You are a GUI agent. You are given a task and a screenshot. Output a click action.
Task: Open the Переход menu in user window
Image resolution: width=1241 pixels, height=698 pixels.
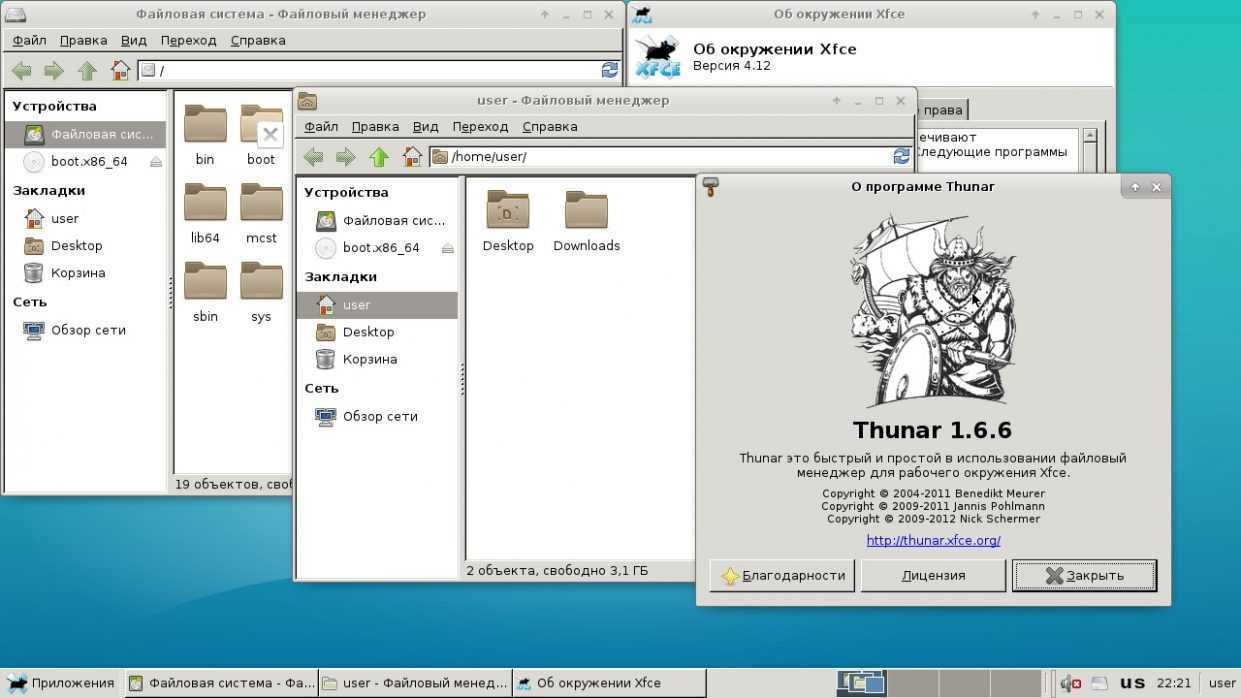pyautogui.click(x=480, y=127)
